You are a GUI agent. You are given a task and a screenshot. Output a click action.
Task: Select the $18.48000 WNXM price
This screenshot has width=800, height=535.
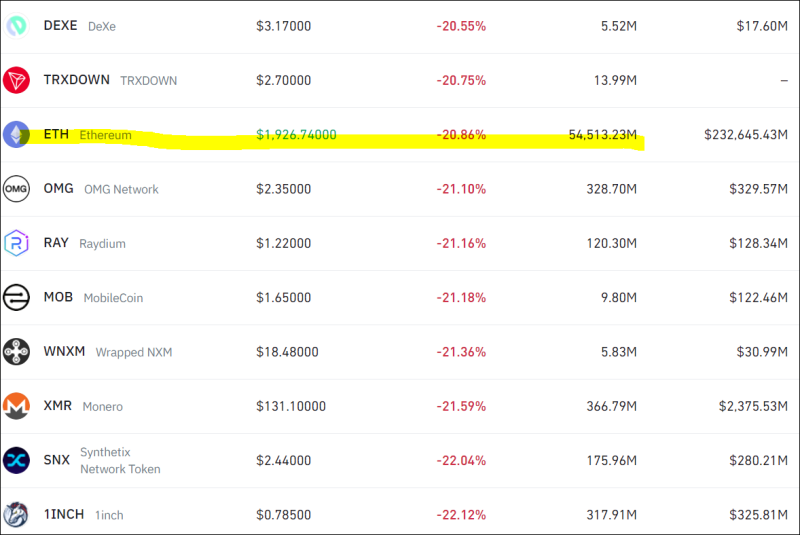[287, 352]
